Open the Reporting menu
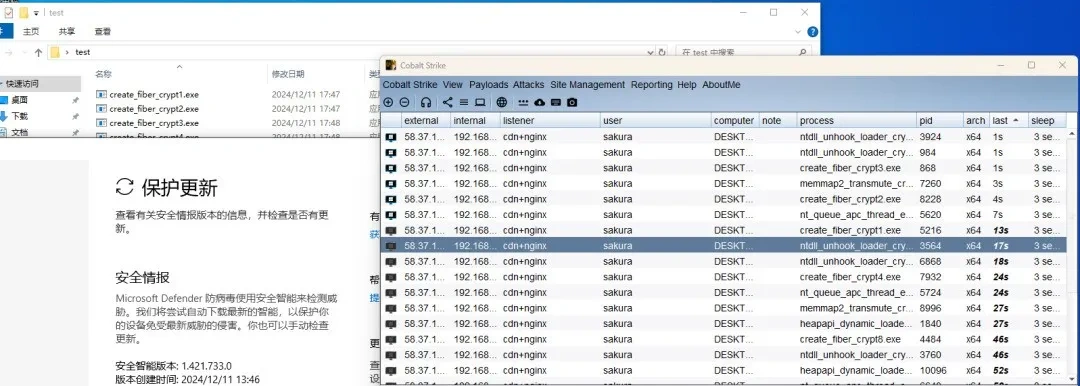This screenshot has width=1080, height=386. pos(652,85)
